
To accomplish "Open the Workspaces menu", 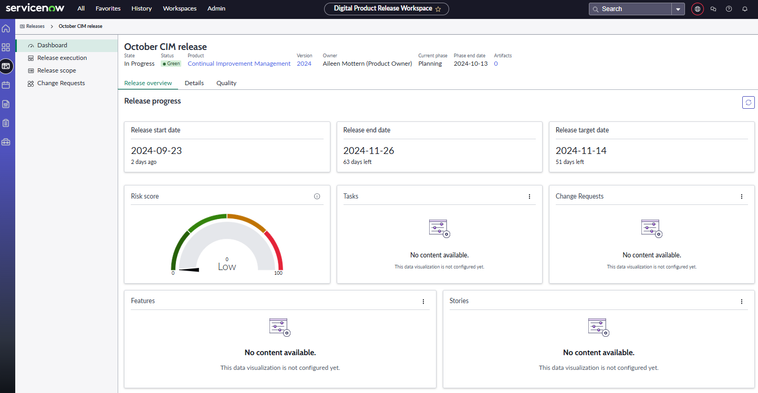I will pyautogui.click(x=179, y=9).
